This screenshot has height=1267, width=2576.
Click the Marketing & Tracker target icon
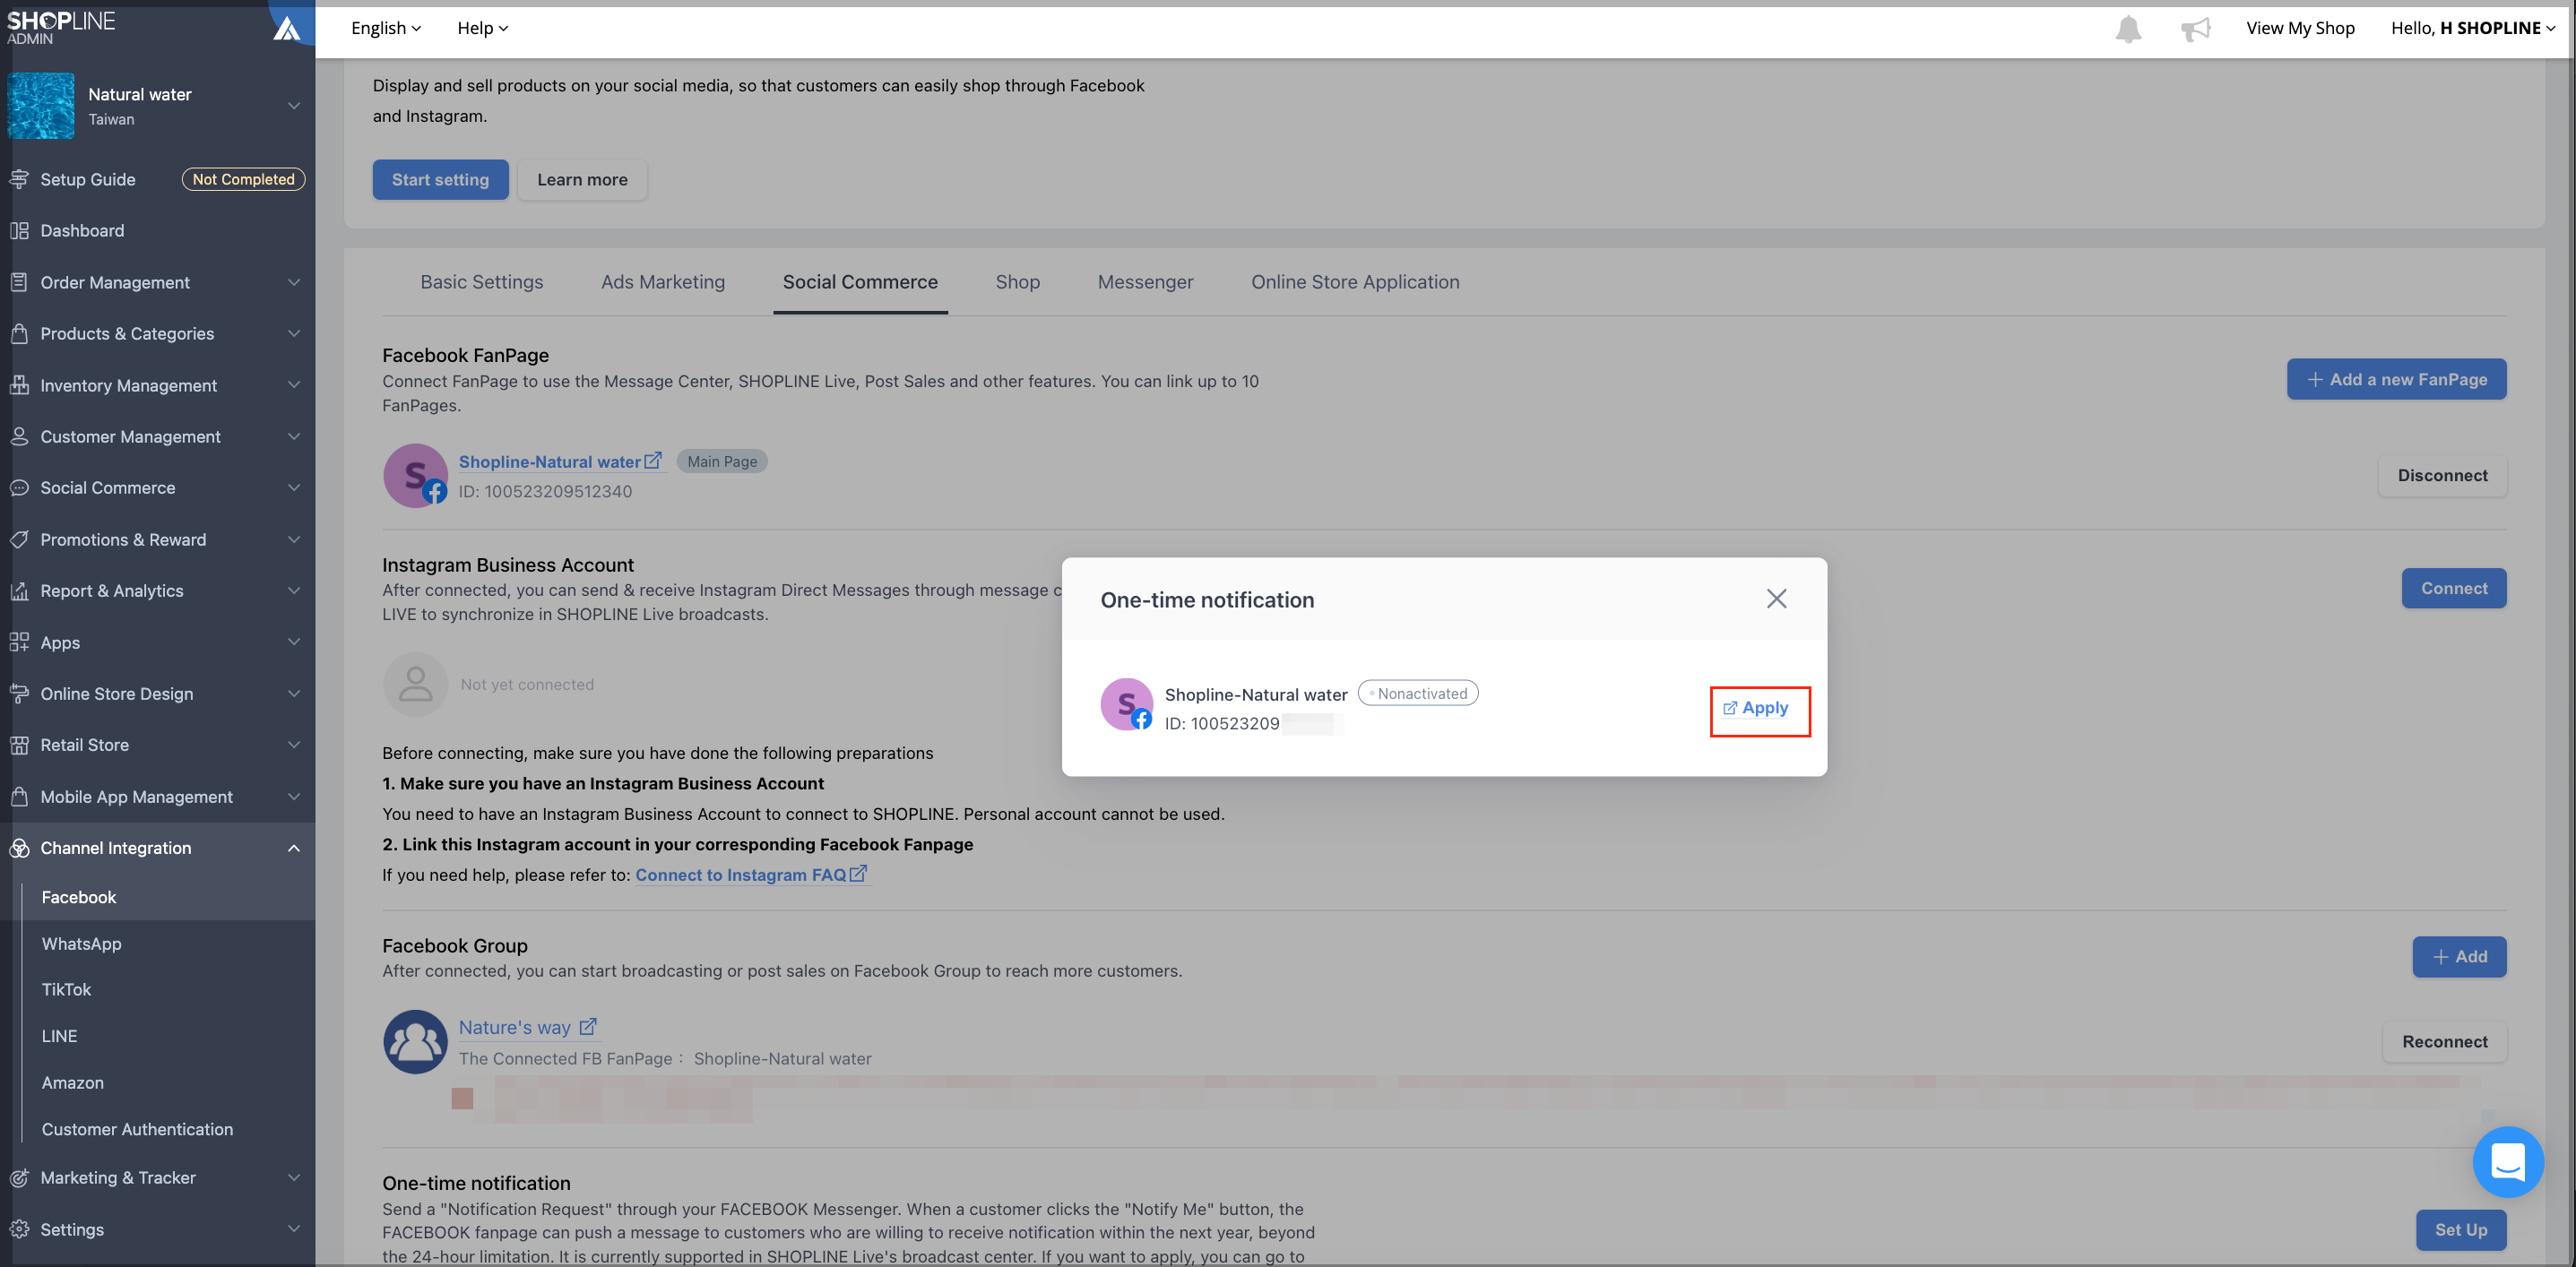click(x=19, y=1178)
